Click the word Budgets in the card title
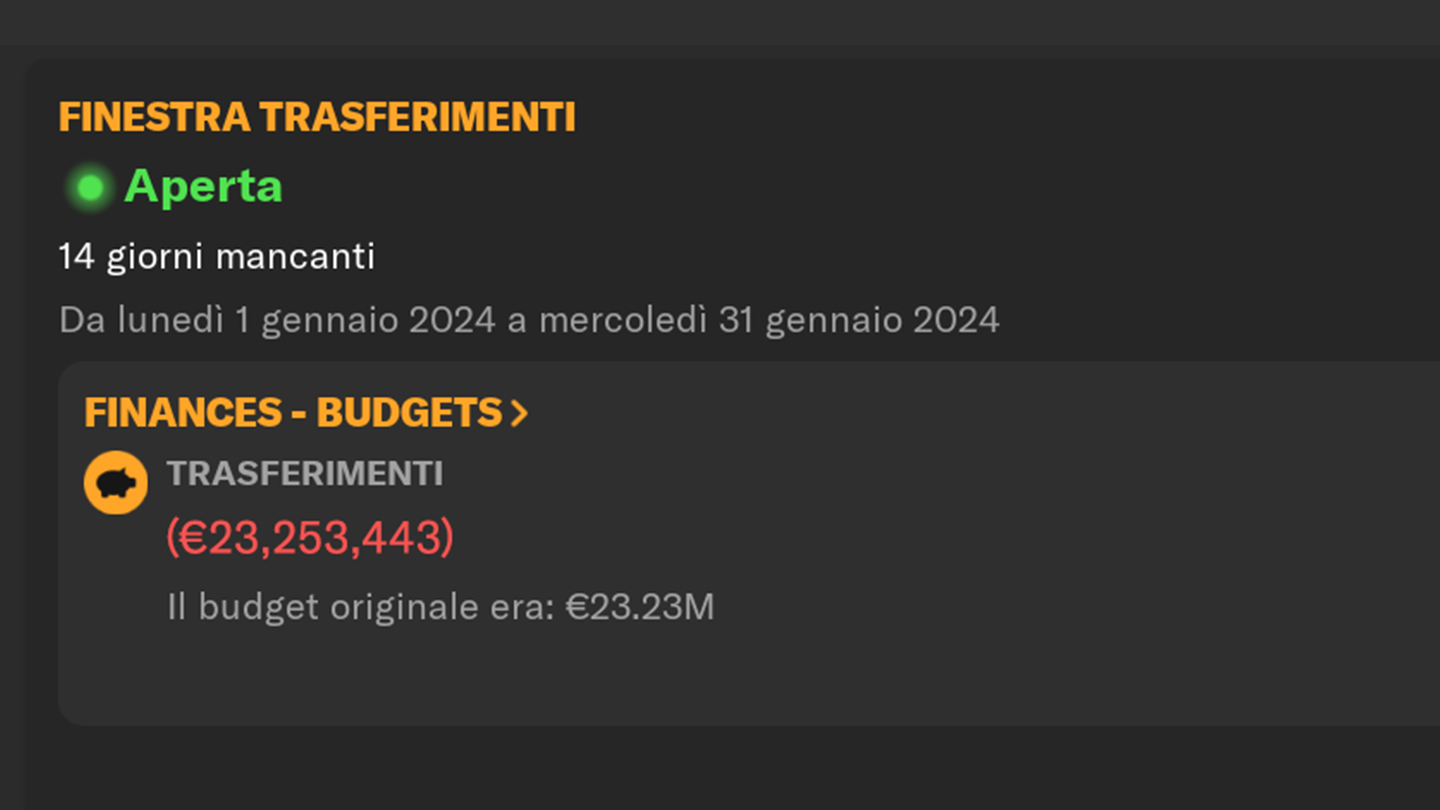Viewport: 1440px width, 810px height. (410, 413)
